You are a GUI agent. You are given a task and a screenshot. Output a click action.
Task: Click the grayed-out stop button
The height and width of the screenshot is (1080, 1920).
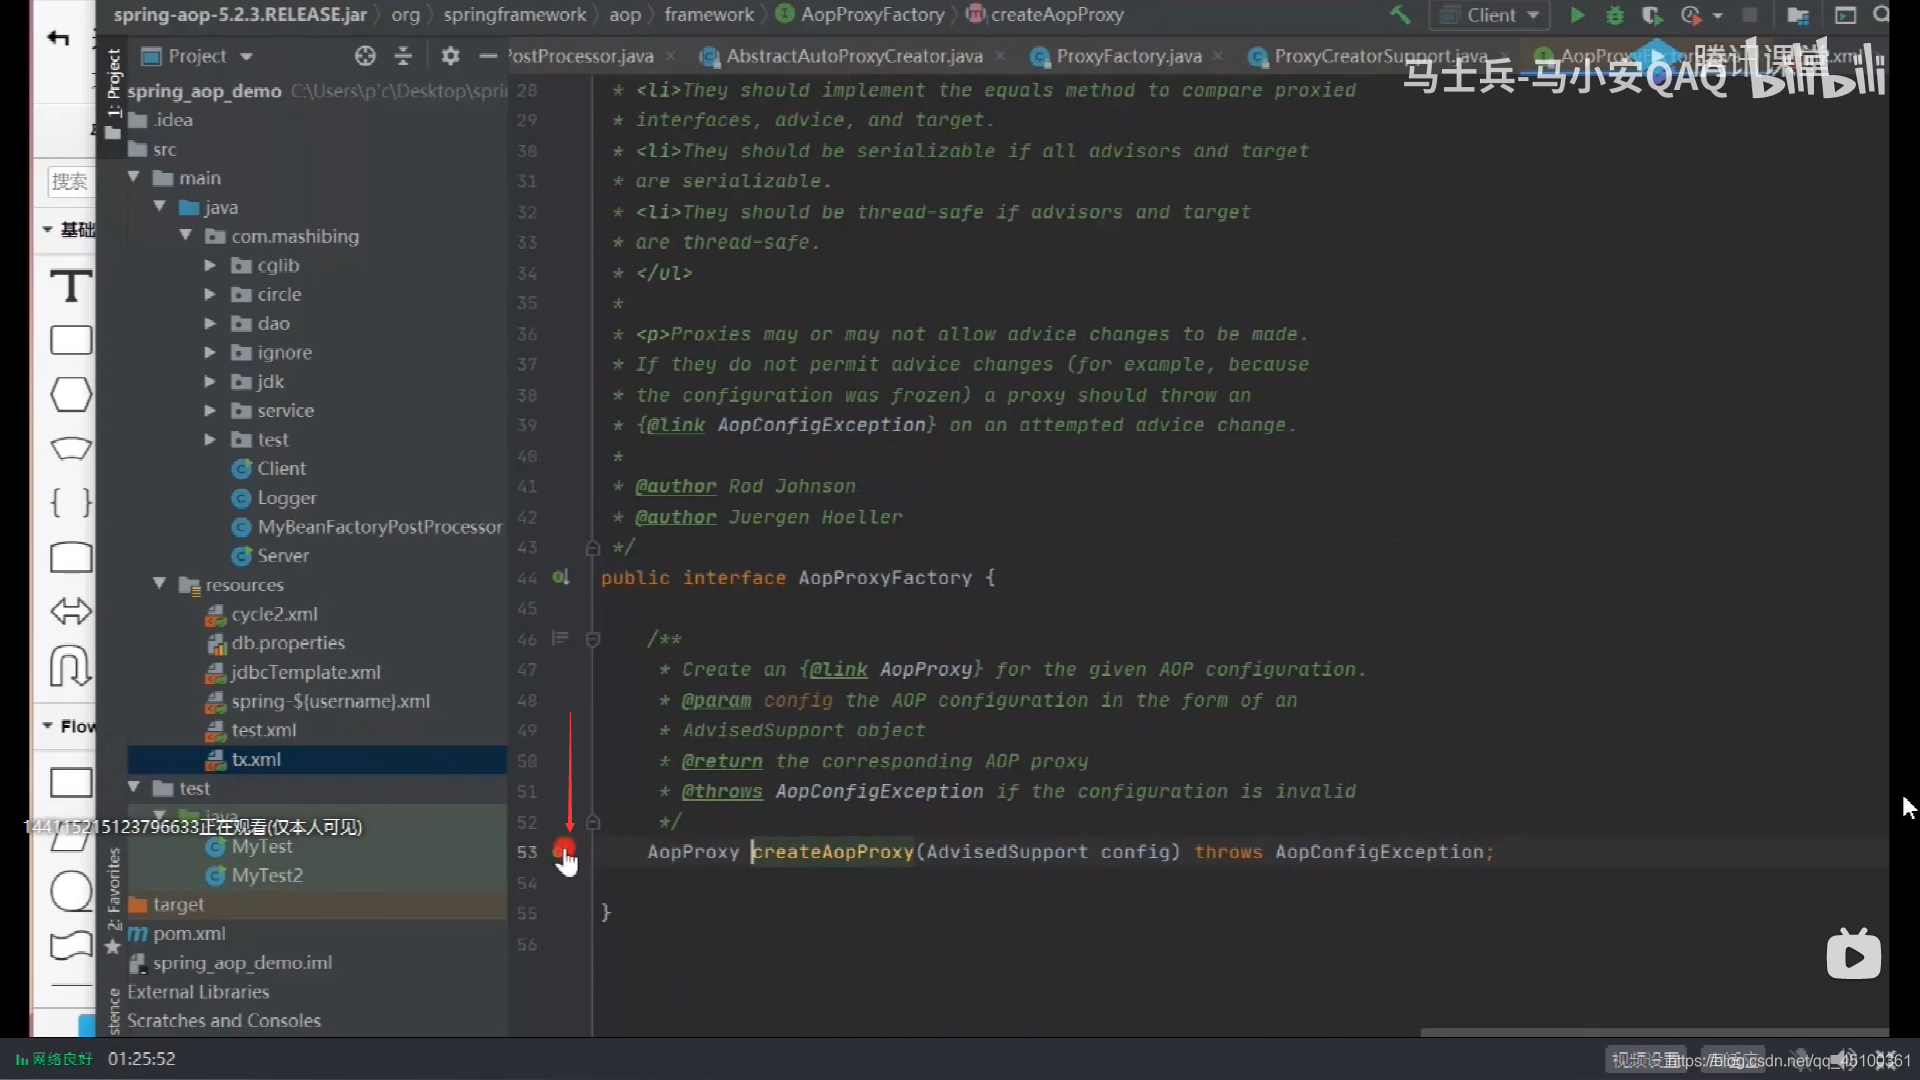coord(1749,15)
